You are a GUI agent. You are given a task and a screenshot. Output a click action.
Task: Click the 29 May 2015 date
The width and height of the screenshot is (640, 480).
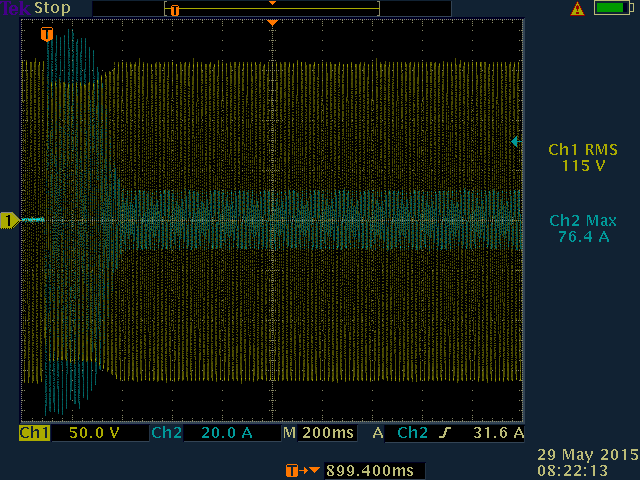(x=588, y=455)
